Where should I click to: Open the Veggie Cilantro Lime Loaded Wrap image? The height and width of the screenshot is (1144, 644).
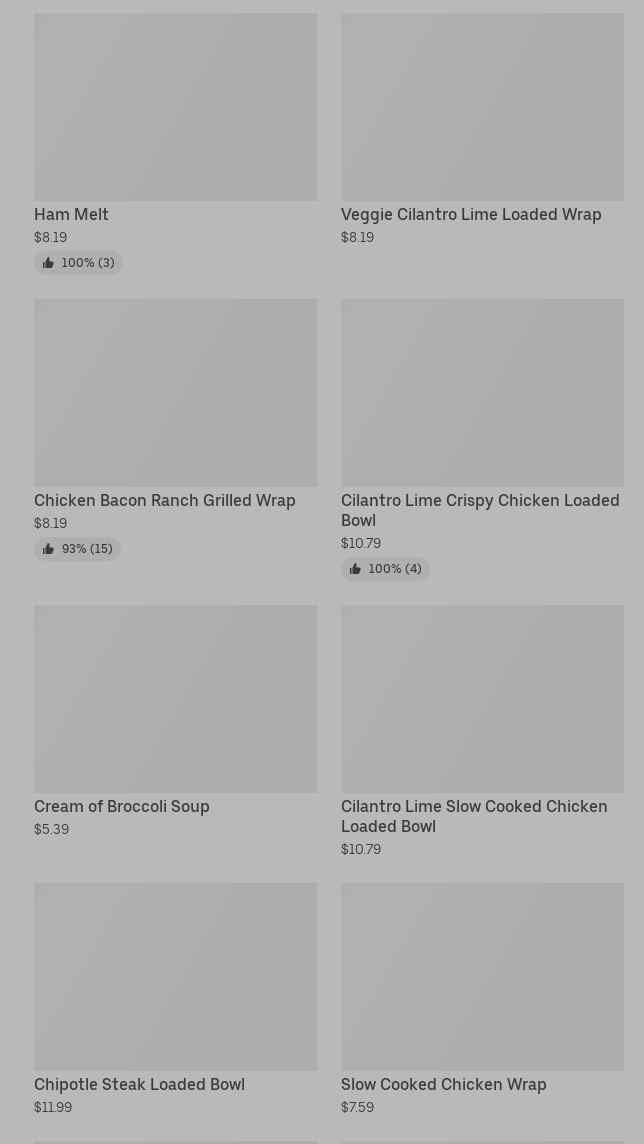482,107
